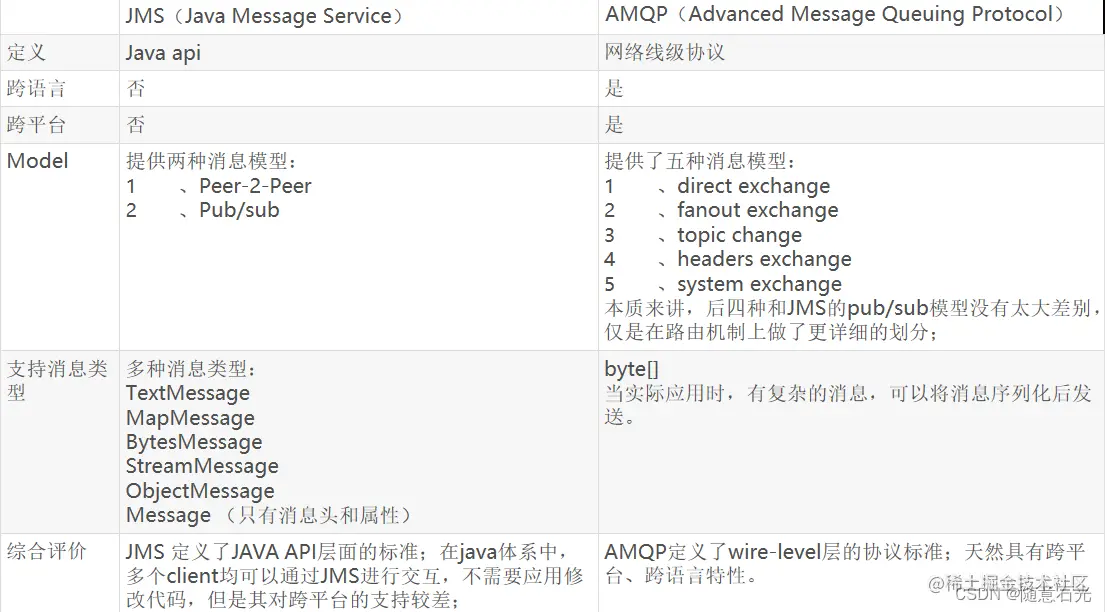Click the 'BytesMessage' entry
This screenshot has width=1107, height=612.
[x=194, y=442]
